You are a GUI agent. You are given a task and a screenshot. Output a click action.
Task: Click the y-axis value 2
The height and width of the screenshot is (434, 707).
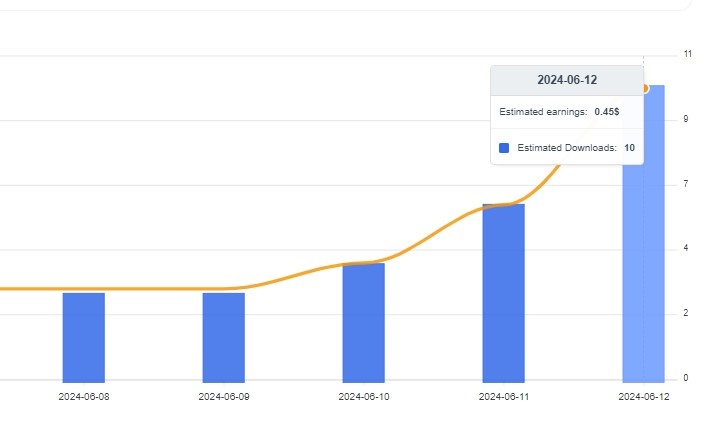coord(686,313)
